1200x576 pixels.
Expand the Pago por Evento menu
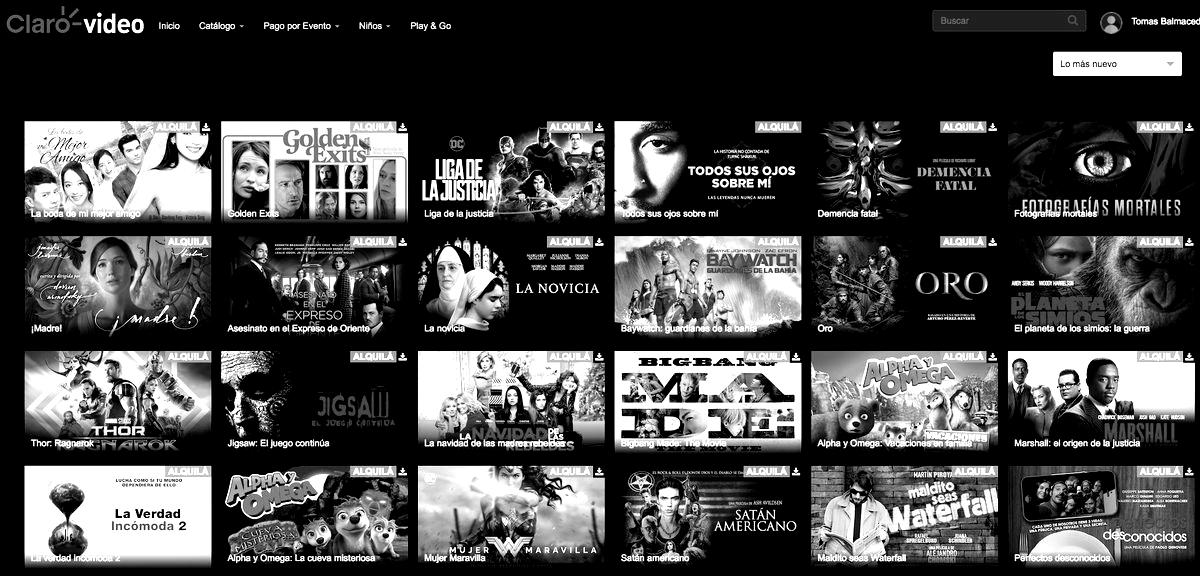point(301,26)
